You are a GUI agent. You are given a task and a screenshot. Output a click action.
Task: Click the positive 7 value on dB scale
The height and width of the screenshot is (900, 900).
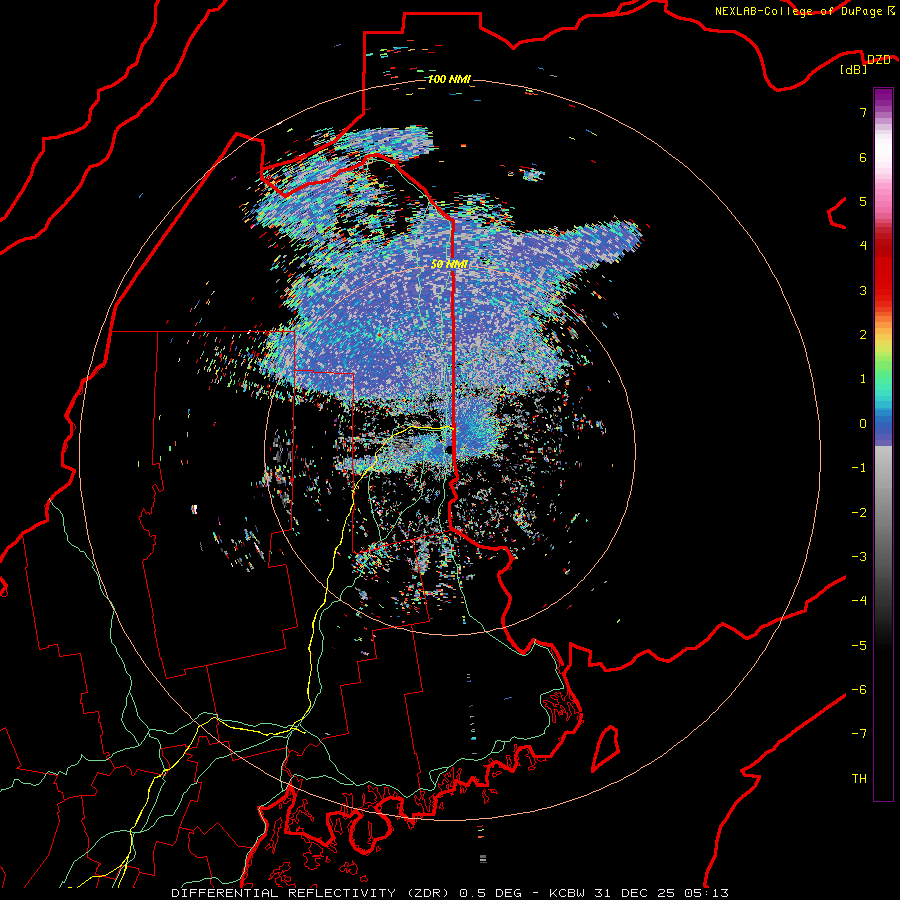pos(863,112)
